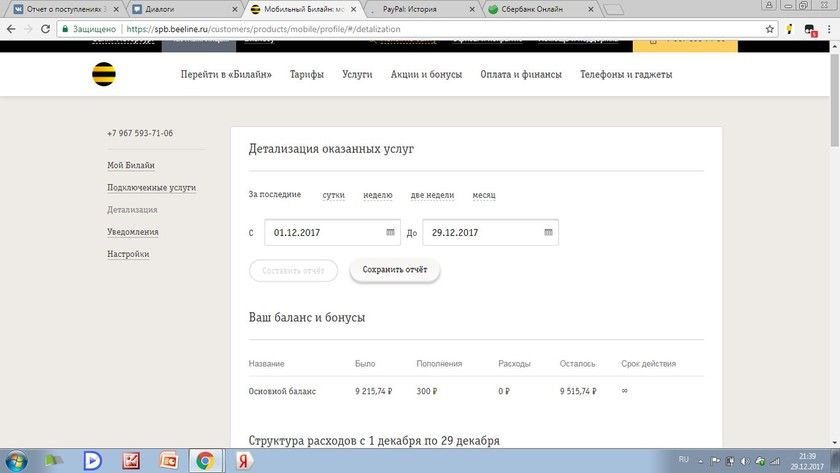Open Уведомления sidebar link
Viewport: 840px width, 473px height.
pos(133,232)
